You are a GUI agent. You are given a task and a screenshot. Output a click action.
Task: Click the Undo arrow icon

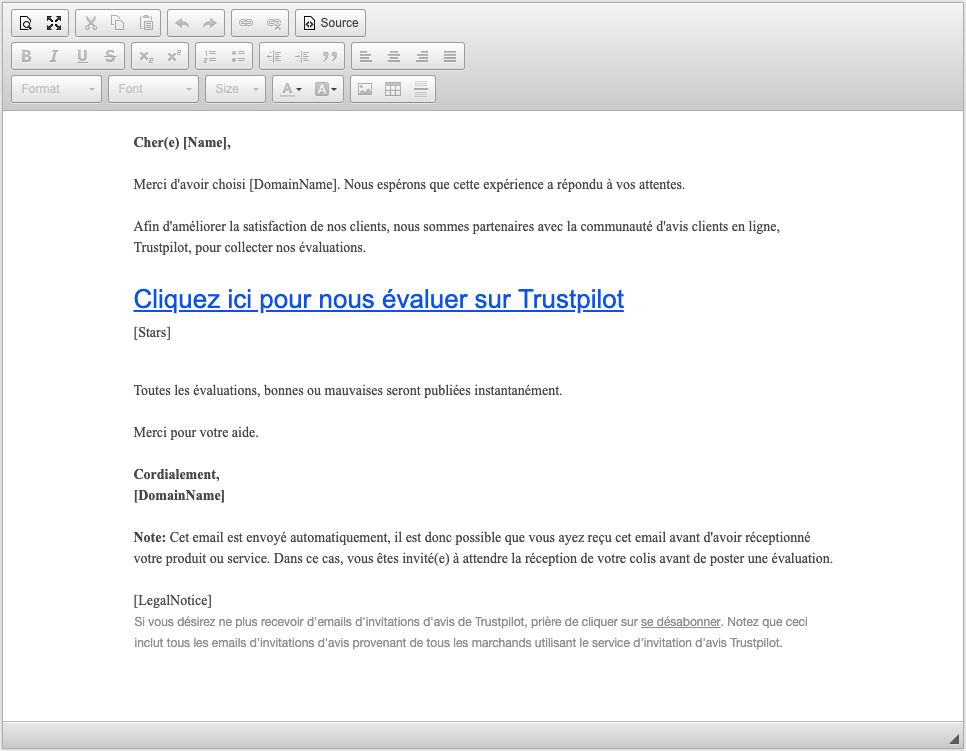185,22
